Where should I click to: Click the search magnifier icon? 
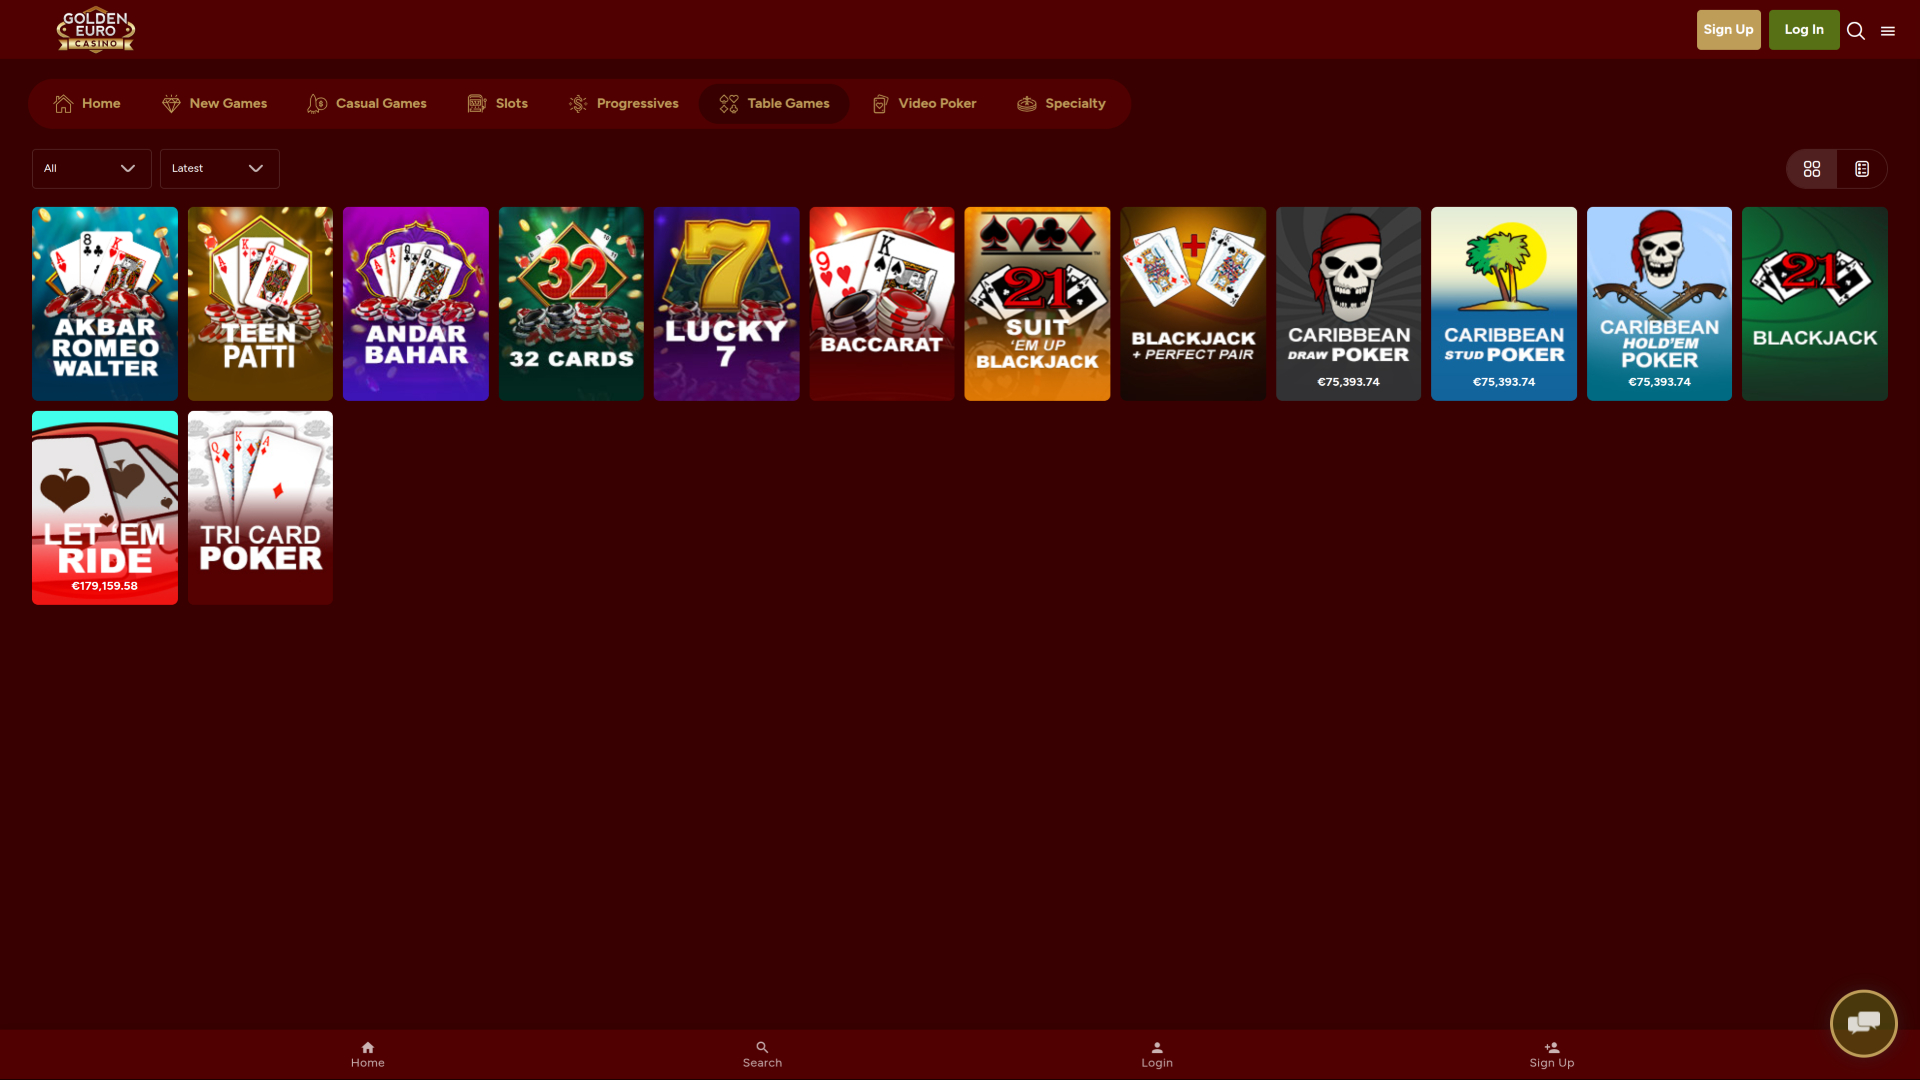[1855, 30]
